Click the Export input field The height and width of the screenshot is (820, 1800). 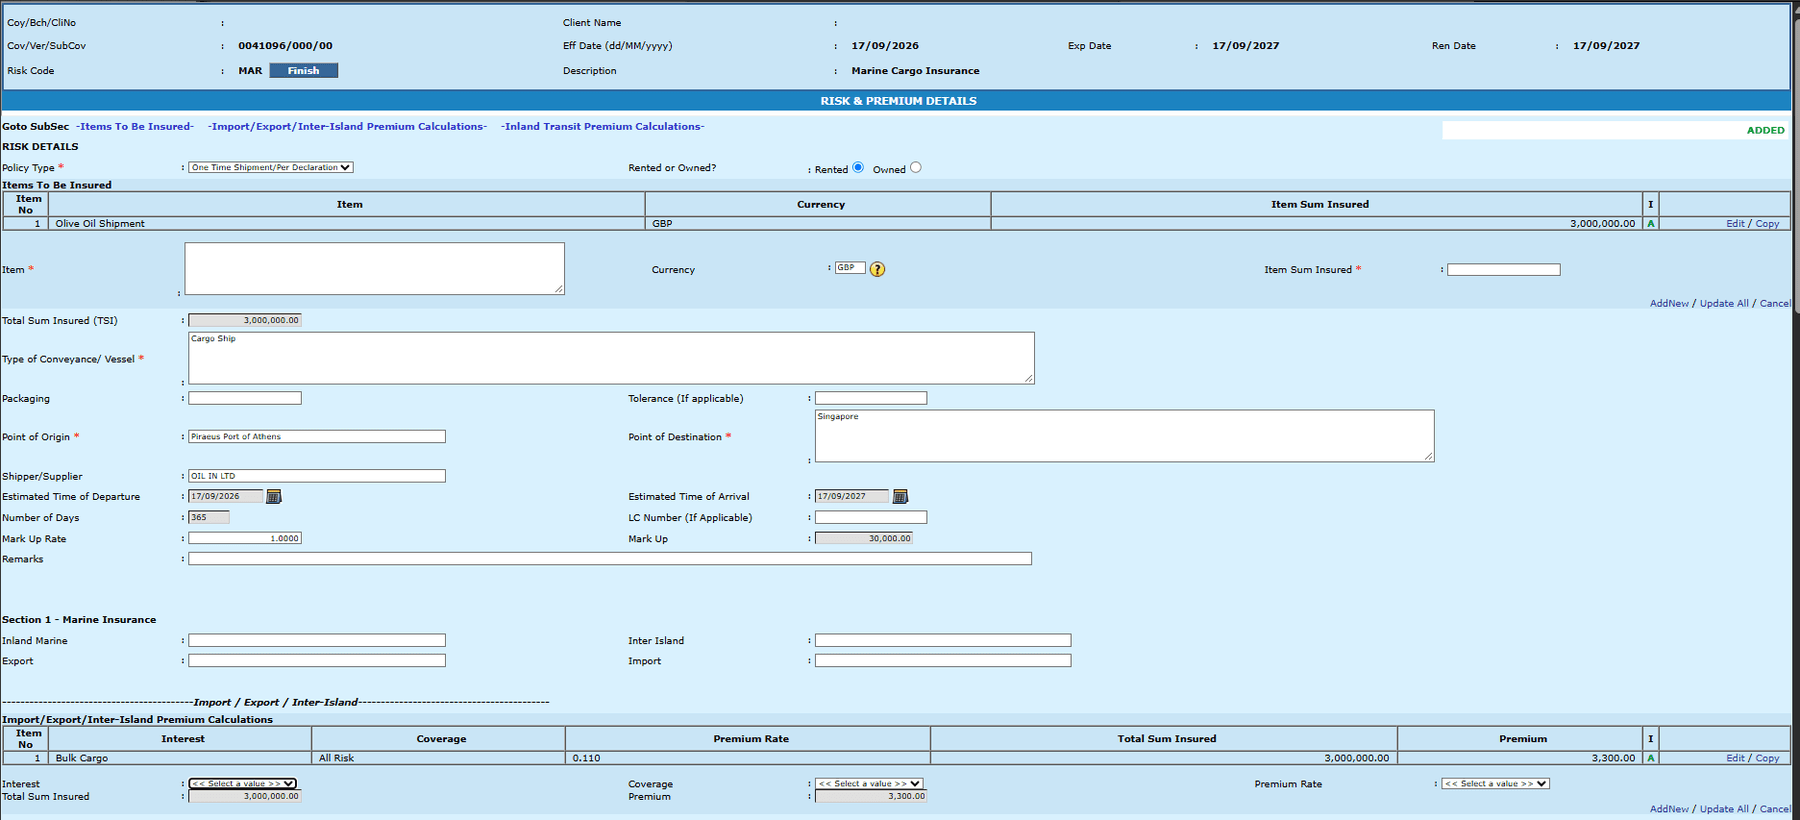(317, 660)
